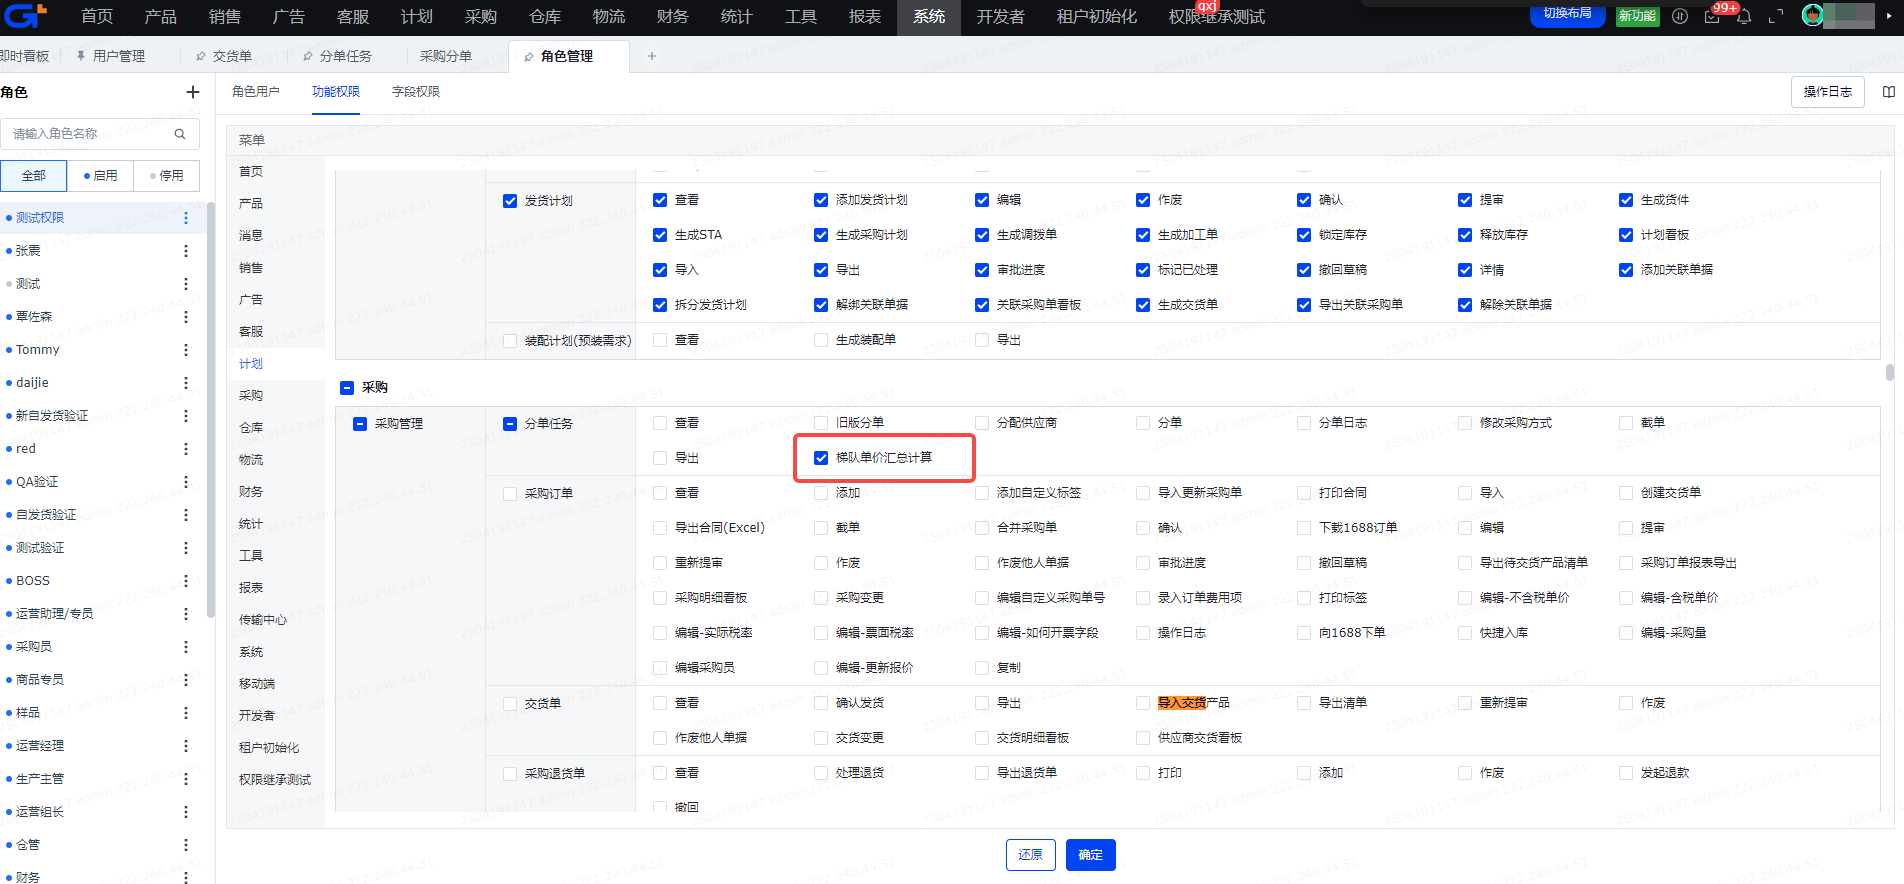
Task: Toggle fullscreen mode icon in header
Action: pyautogui.click(x=1776, y=16)
